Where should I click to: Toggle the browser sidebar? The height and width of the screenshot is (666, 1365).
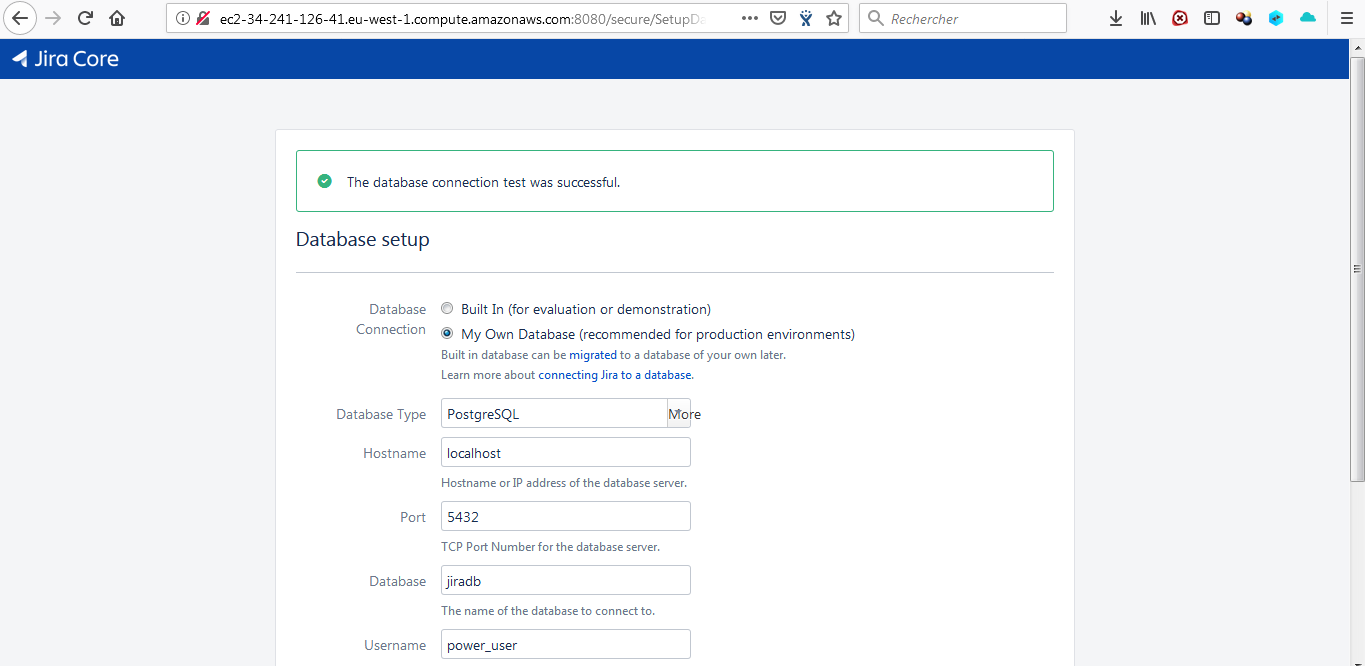point(1212,18)
